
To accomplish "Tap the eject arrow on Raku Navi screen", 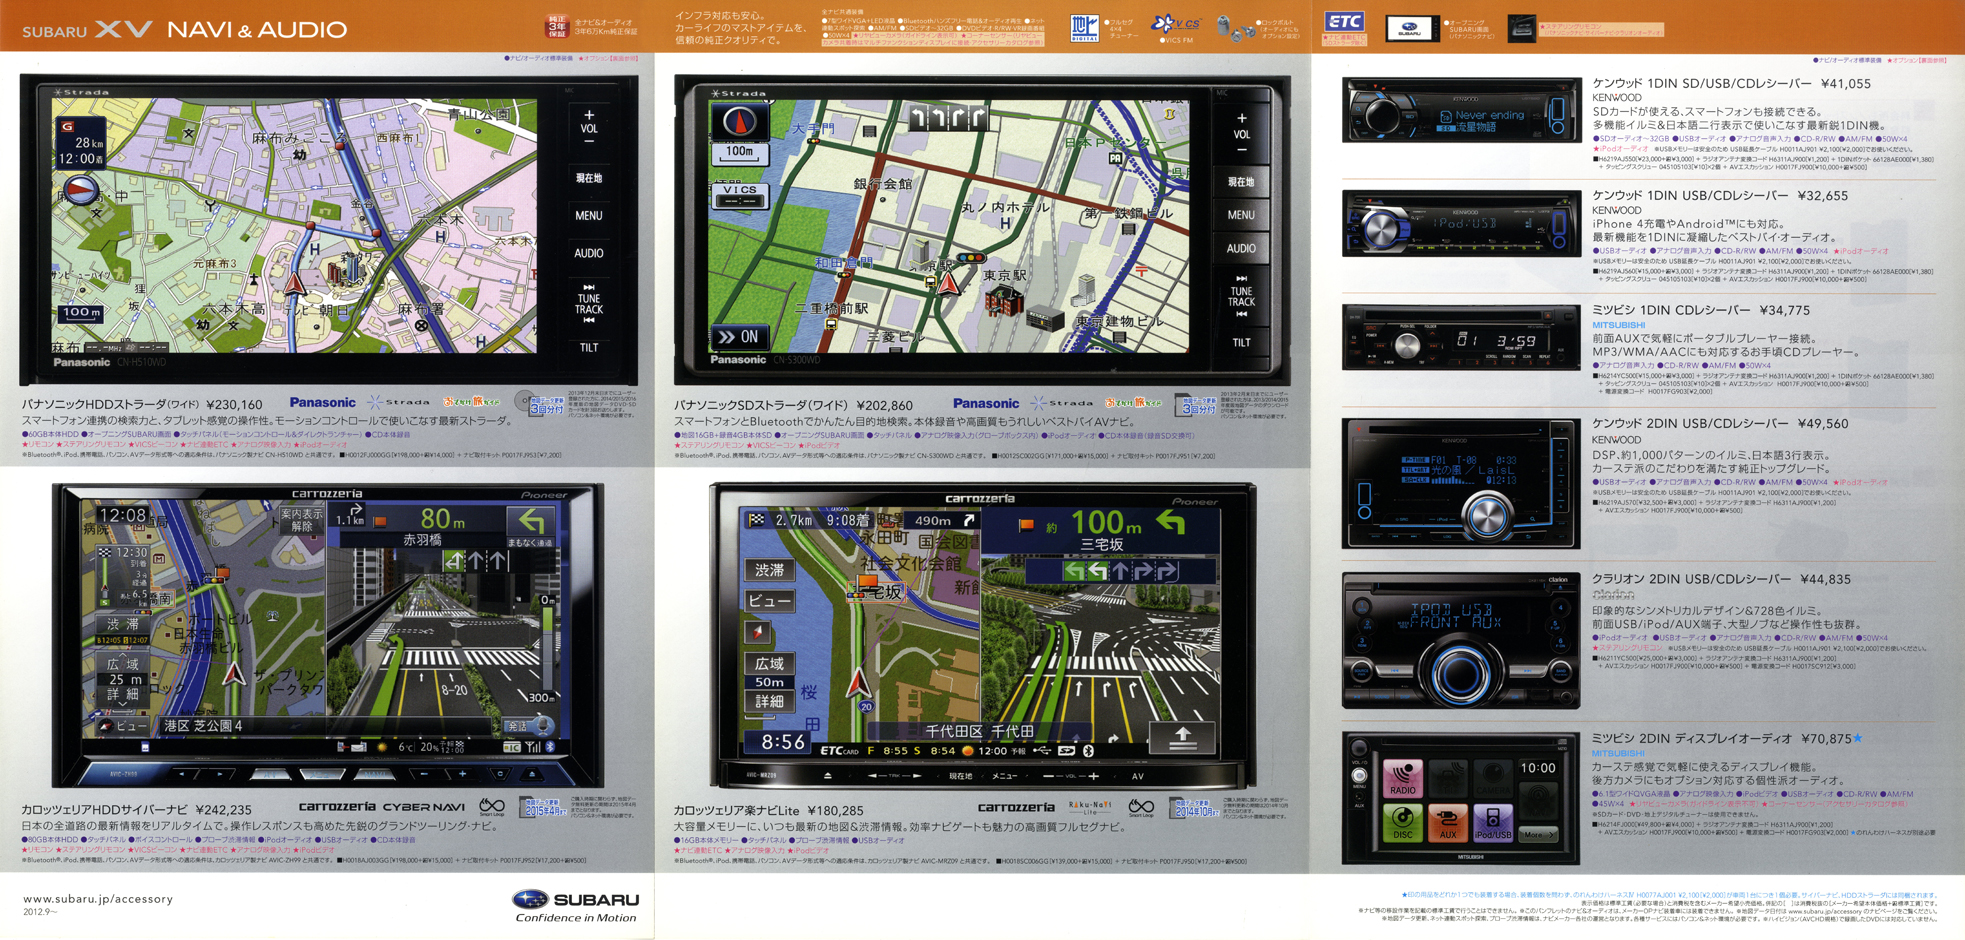I will tap(1182, 737).
